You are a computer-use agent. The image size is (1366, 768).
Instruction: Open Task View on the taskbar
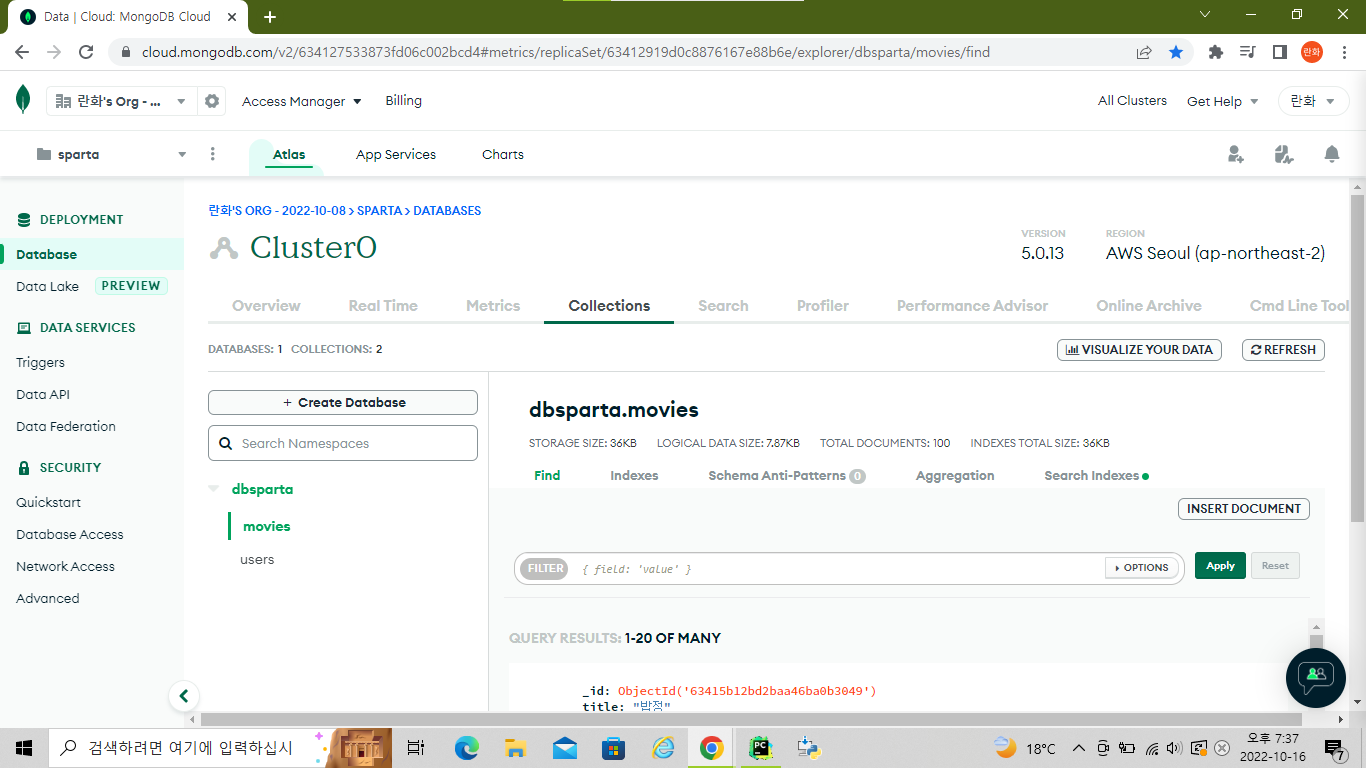pyautogui.click(x=417, y=747)
